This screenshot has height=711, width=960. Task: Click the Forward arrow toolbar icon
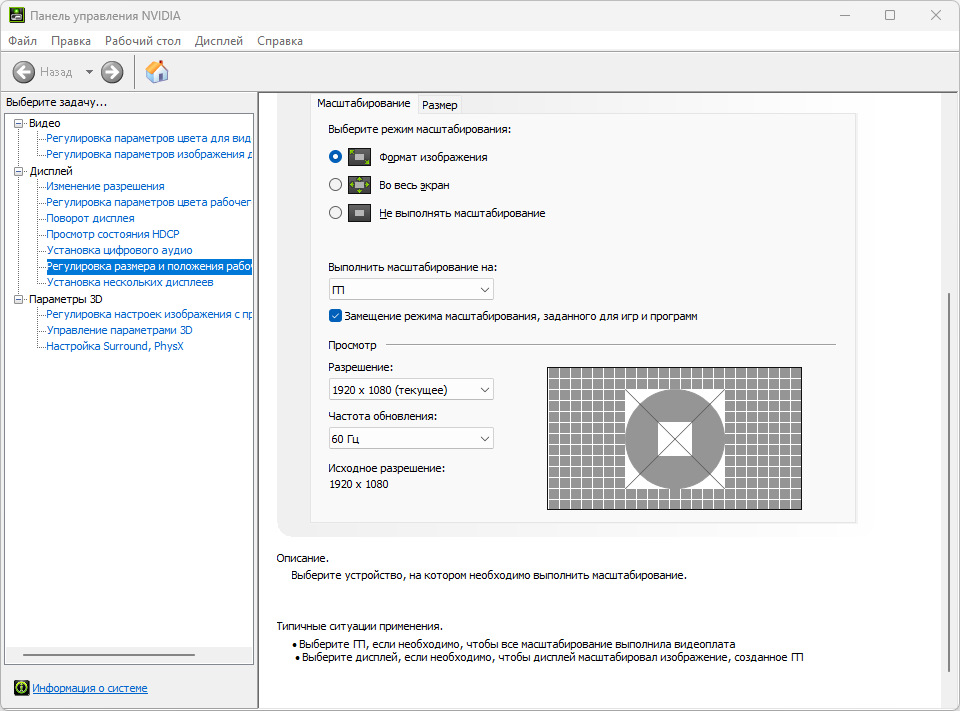click(112, 72)
